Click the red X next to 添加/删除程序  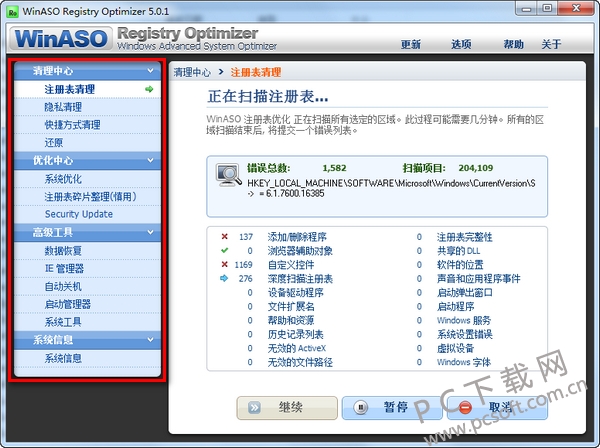pyautogui.click(x=225, y=237)
